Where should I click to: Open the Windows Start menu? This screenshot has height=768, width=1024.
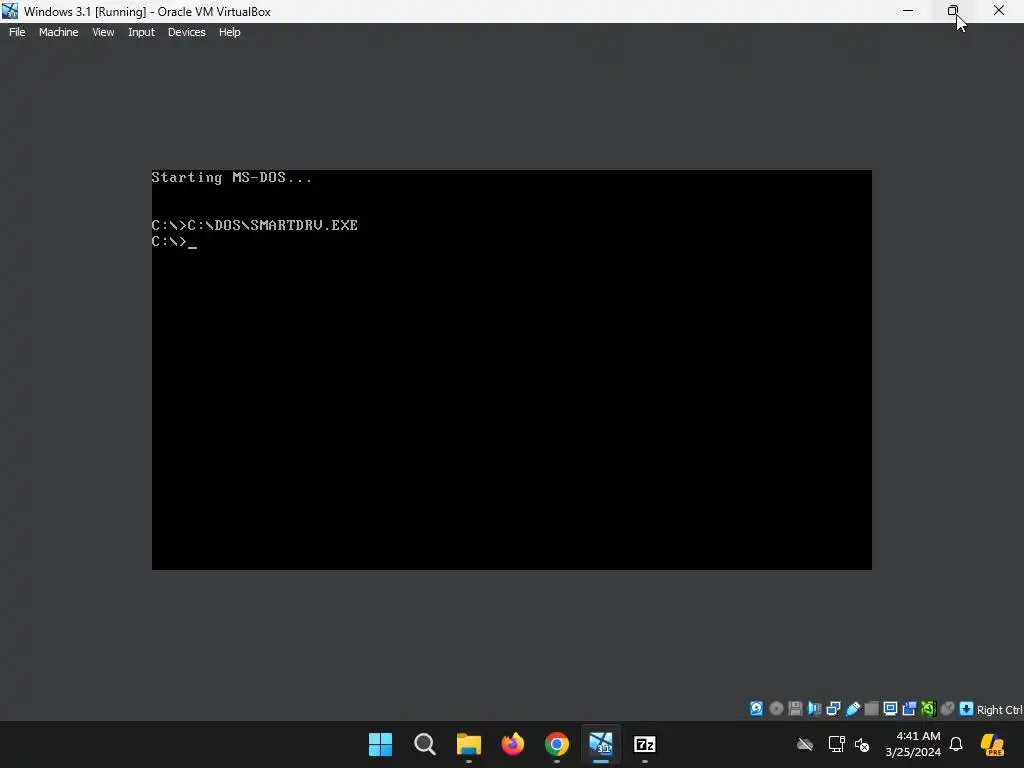coord(380,744)
